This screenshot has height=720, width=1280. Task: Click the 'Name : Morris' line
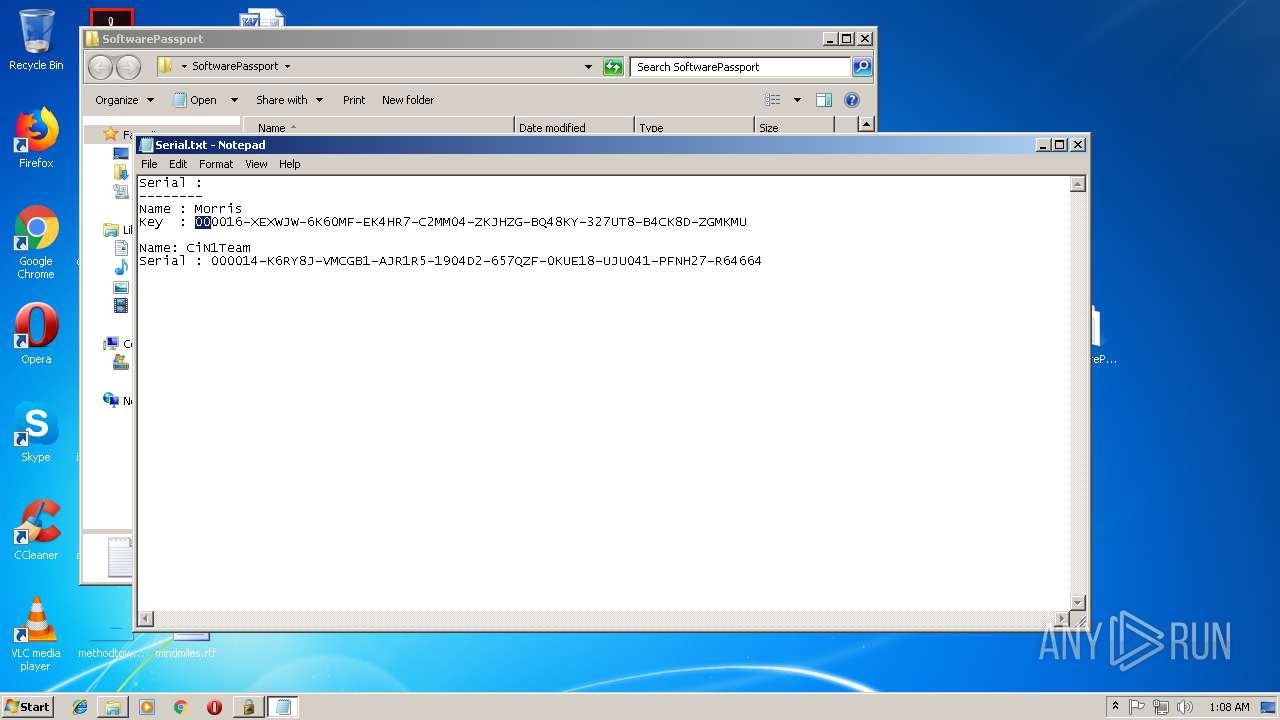coord(190,209)
